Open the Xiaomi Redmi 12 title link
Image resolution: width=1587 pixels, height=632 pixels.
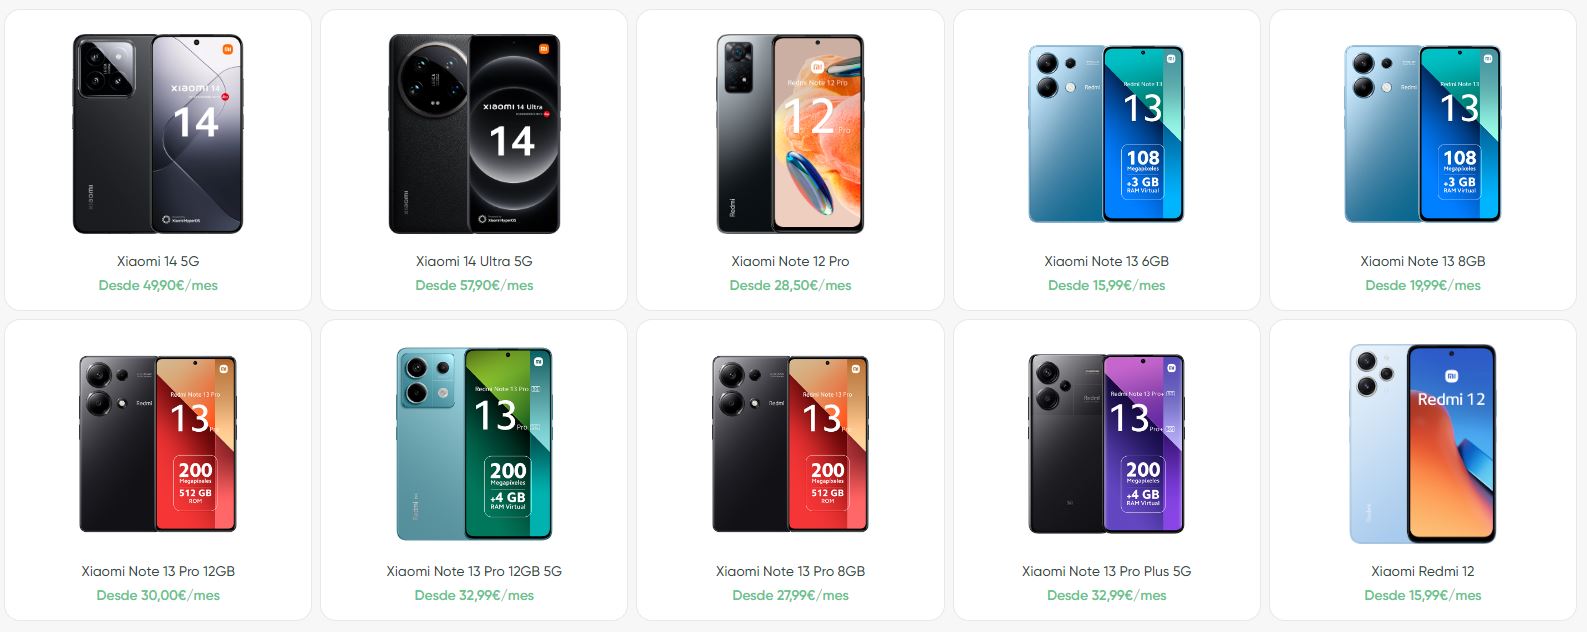[1423, 571]
